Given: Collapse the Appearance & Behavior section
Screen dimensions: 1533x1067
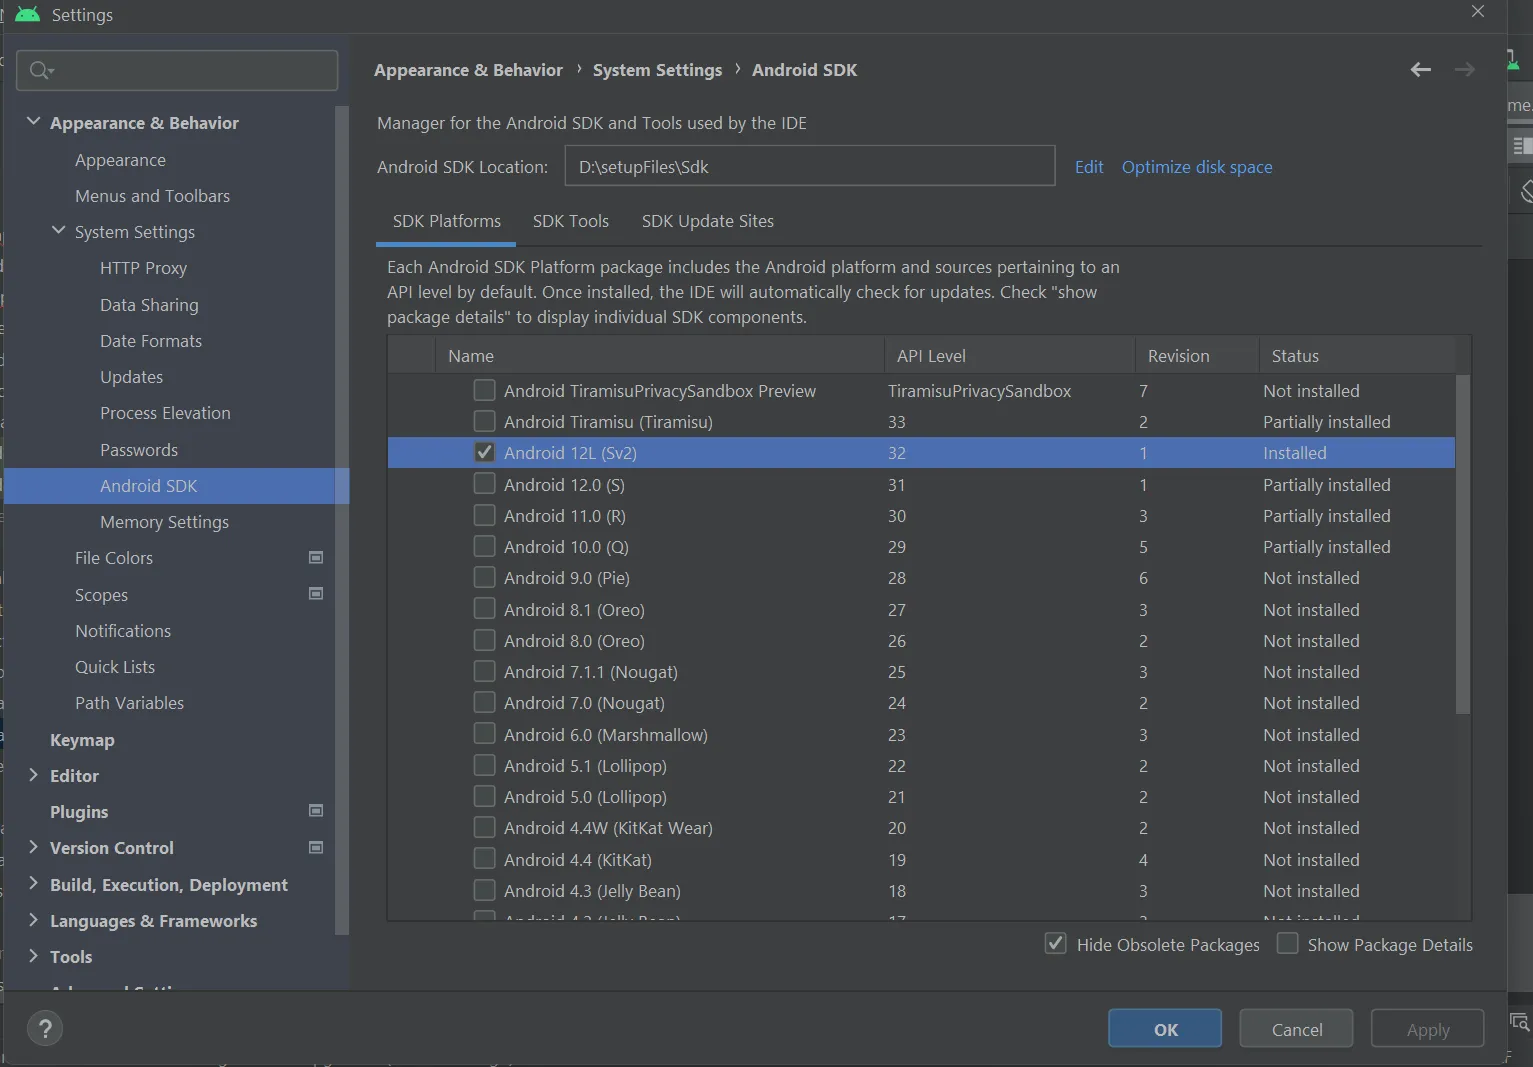Looking at the screenshot, I should click(33, 122).
